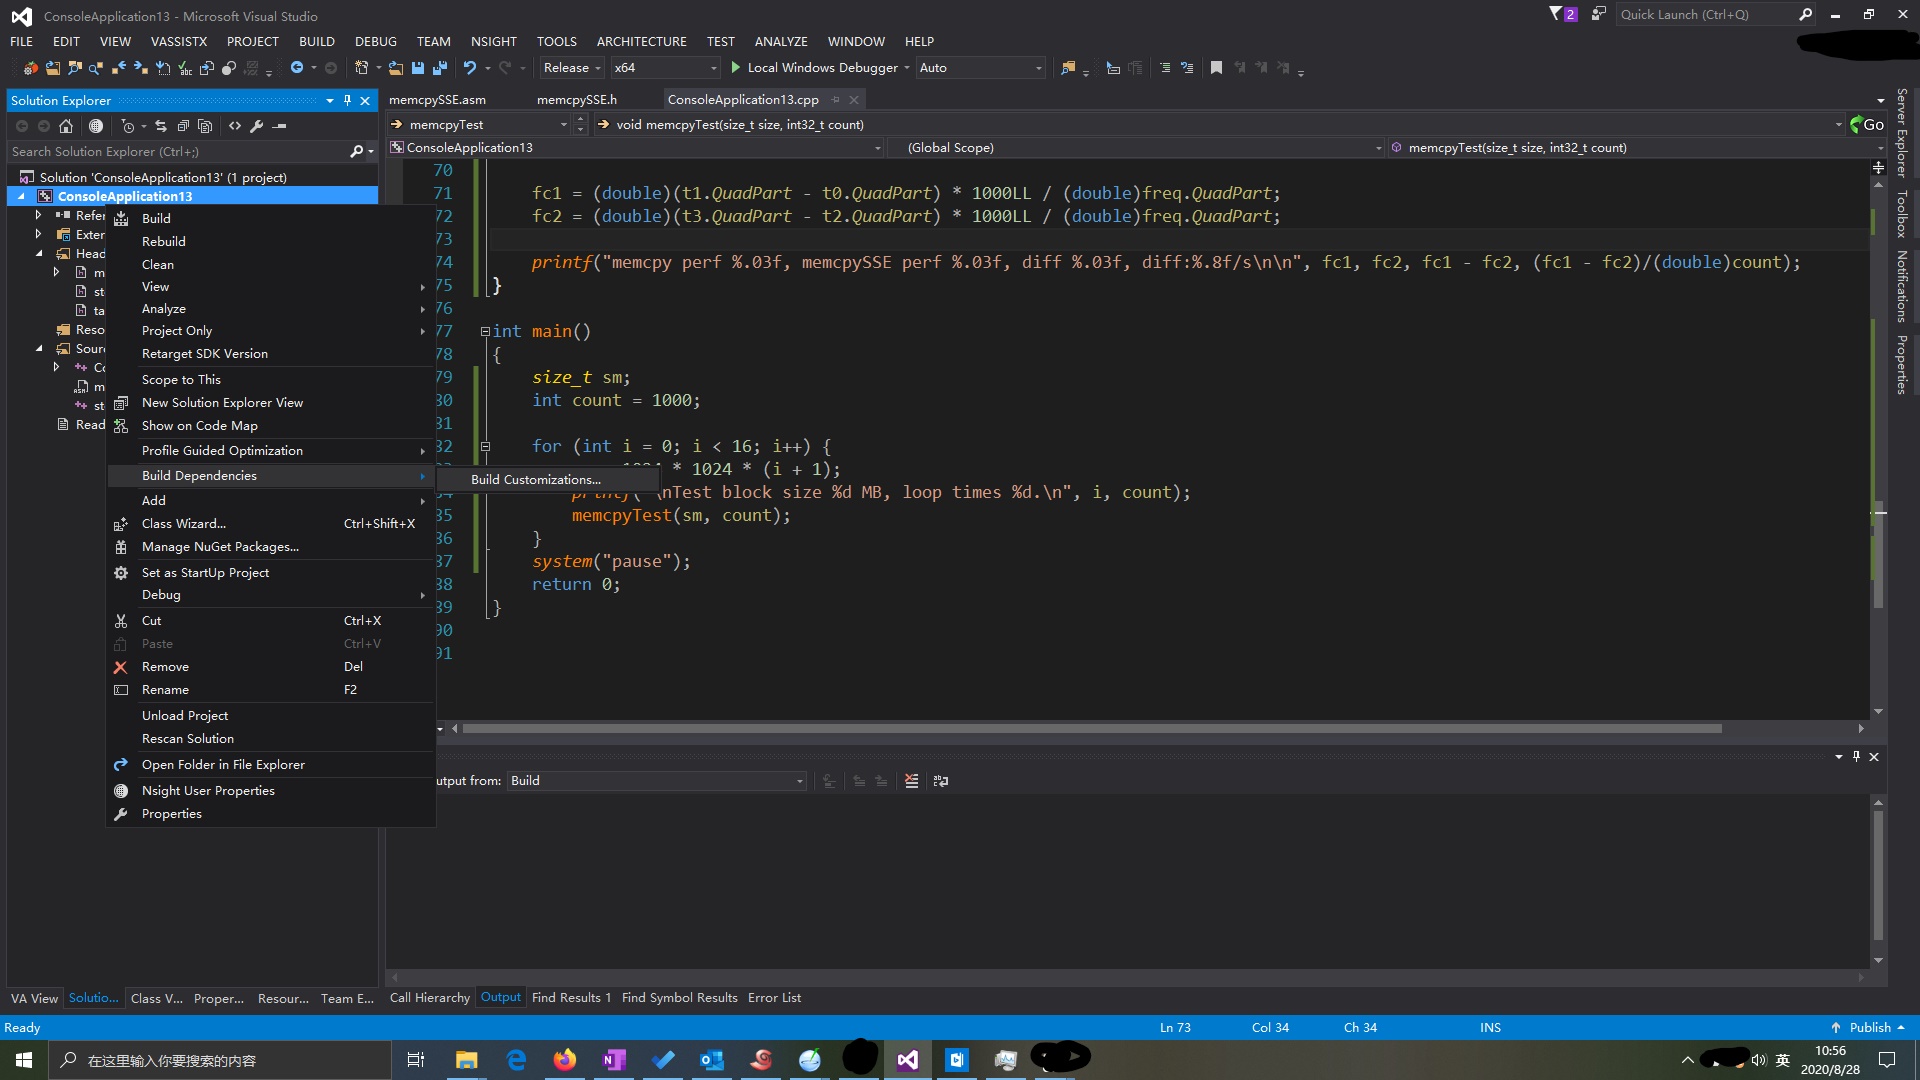Toggle Solution Explorer auto-hide pin

347,100
